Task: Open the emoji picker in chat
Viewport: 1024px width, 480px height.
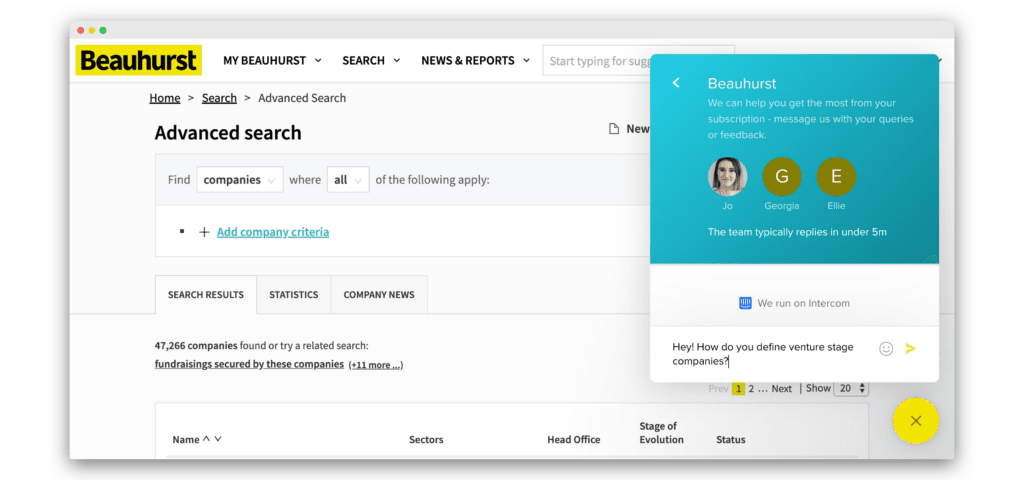Action: (886, 349)
